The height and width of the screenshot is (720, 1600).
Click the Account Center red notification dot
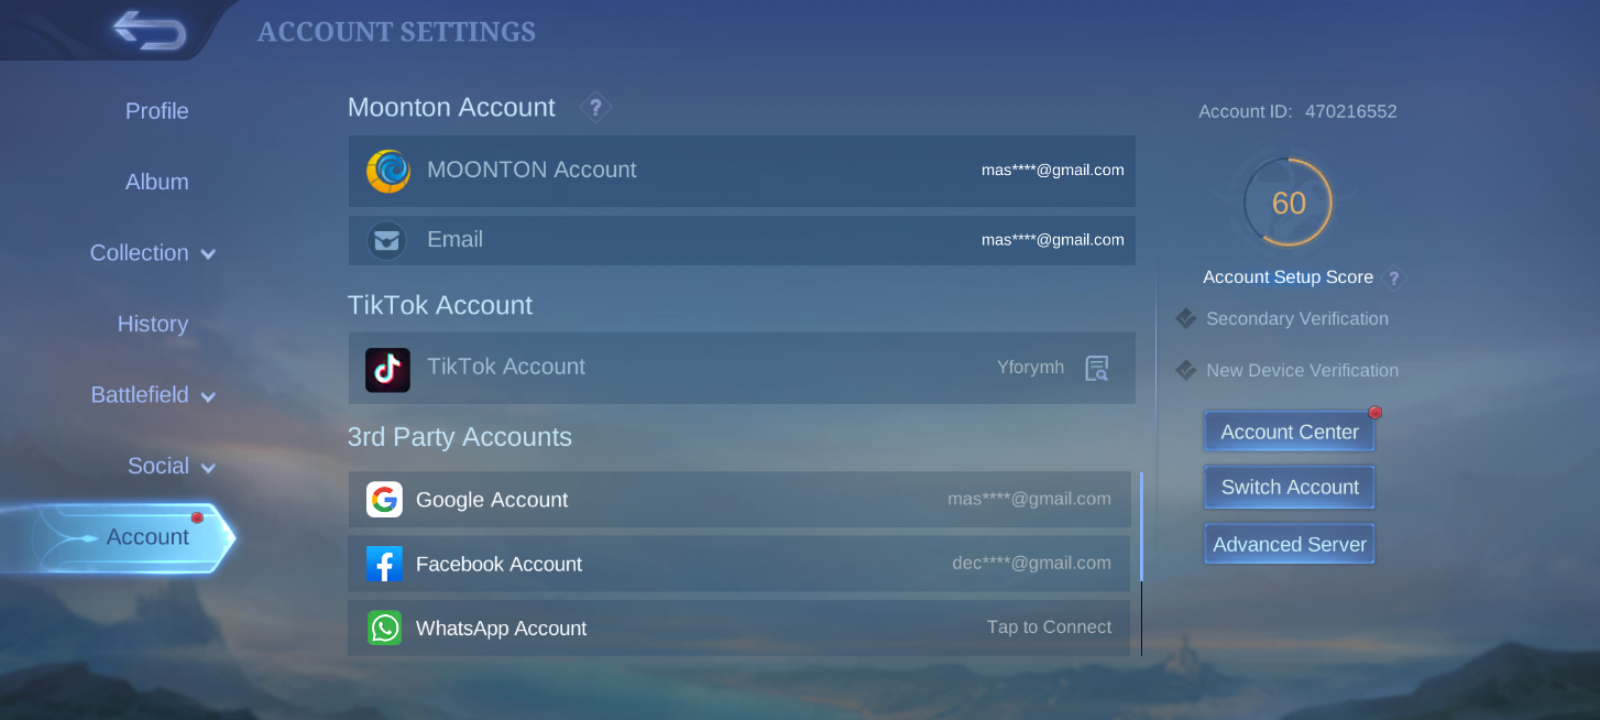[x=1375, y=412]
